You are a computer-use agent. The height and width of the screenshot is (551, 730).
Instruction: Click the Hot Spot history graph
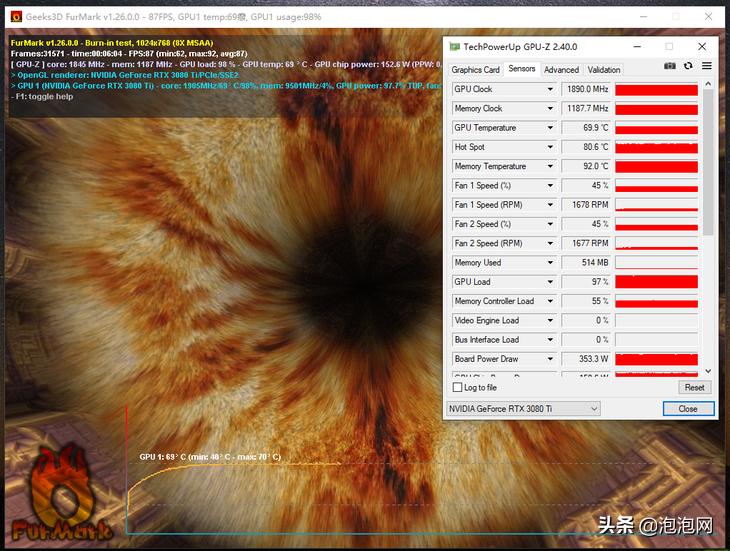click(x=656, y=147)
